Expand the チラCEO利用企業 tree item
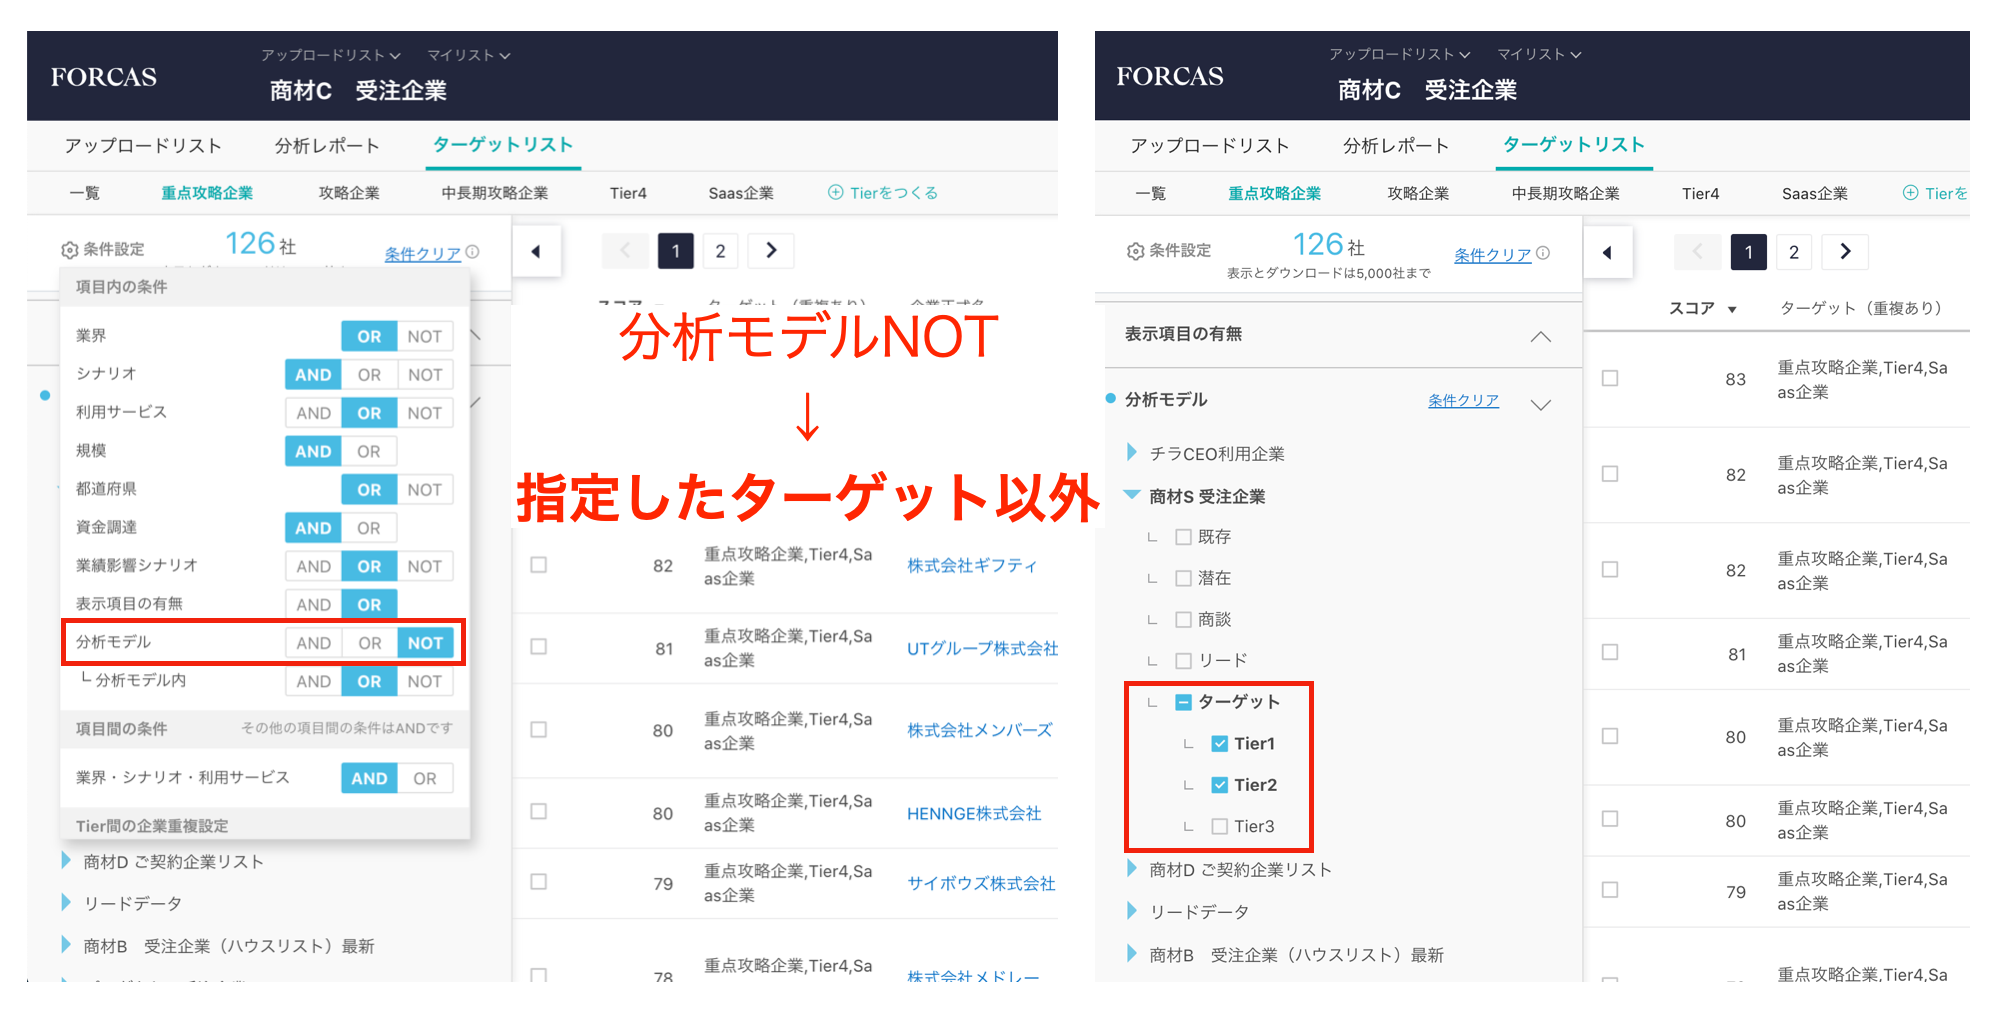This screenshot has width=1990, height=1024. coord(1132,453)
